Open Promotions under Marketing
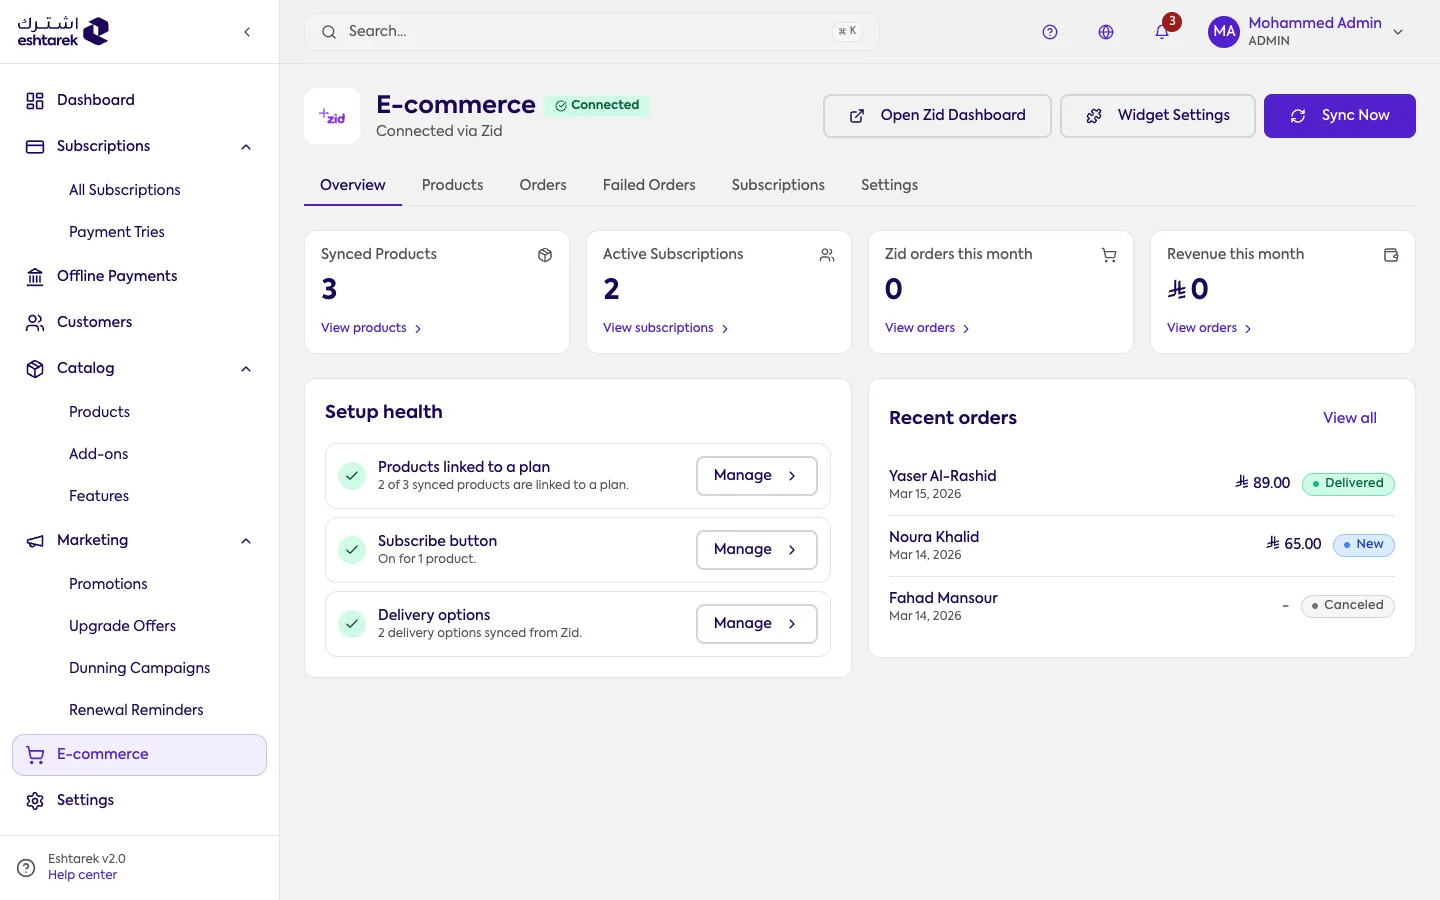Image resolution: width=1440 pixels, height=900 pixels. [x=108, y=584]
